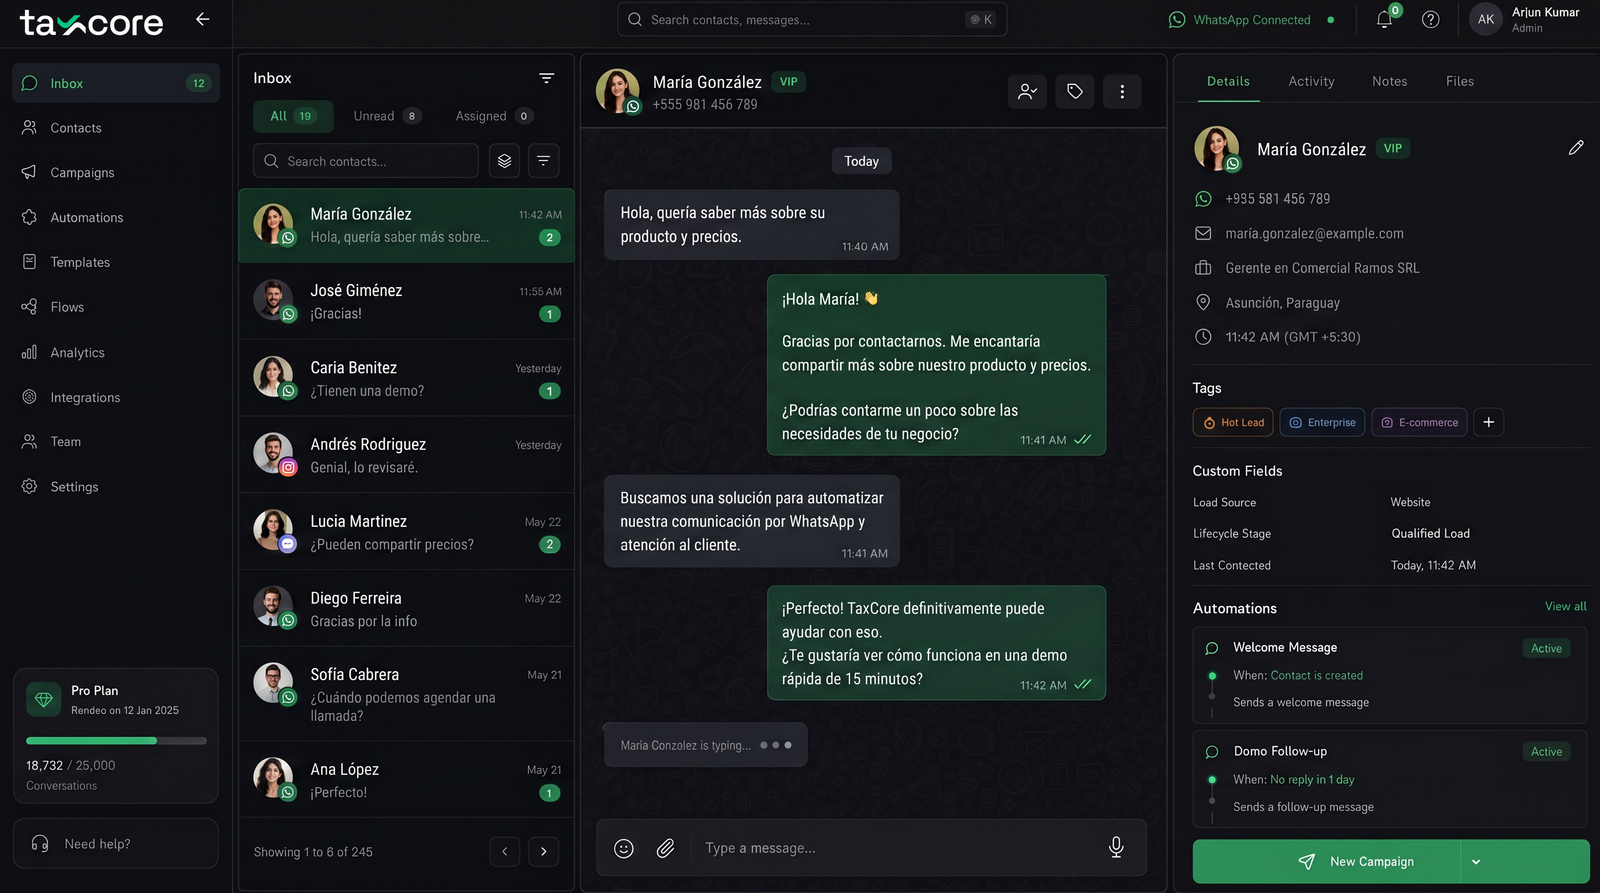Click the sort filter icon beside layers icon
The width and height of the screenshot is (1600, 893).
(543, 161)
